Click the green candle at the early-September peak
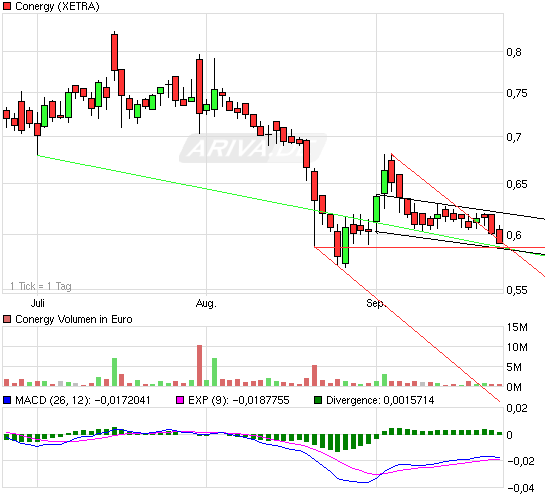The height and width of the screenshot is (496, 545). [384, 182]
